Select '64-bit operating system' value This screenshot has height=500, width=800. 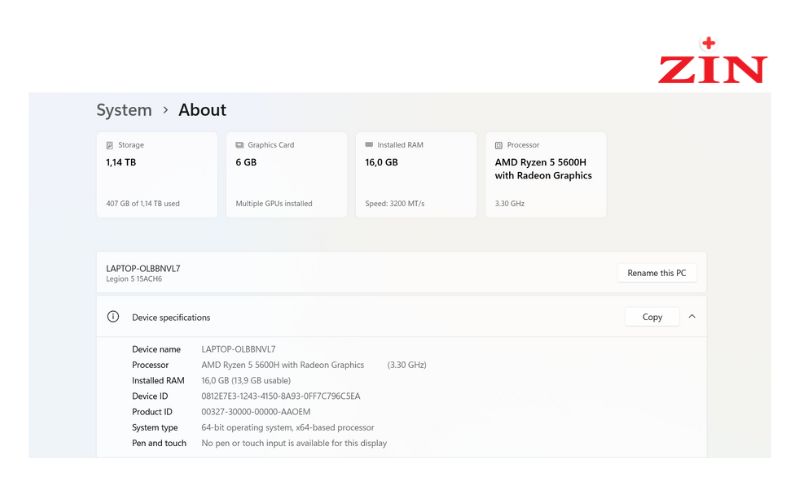(288, 428)
